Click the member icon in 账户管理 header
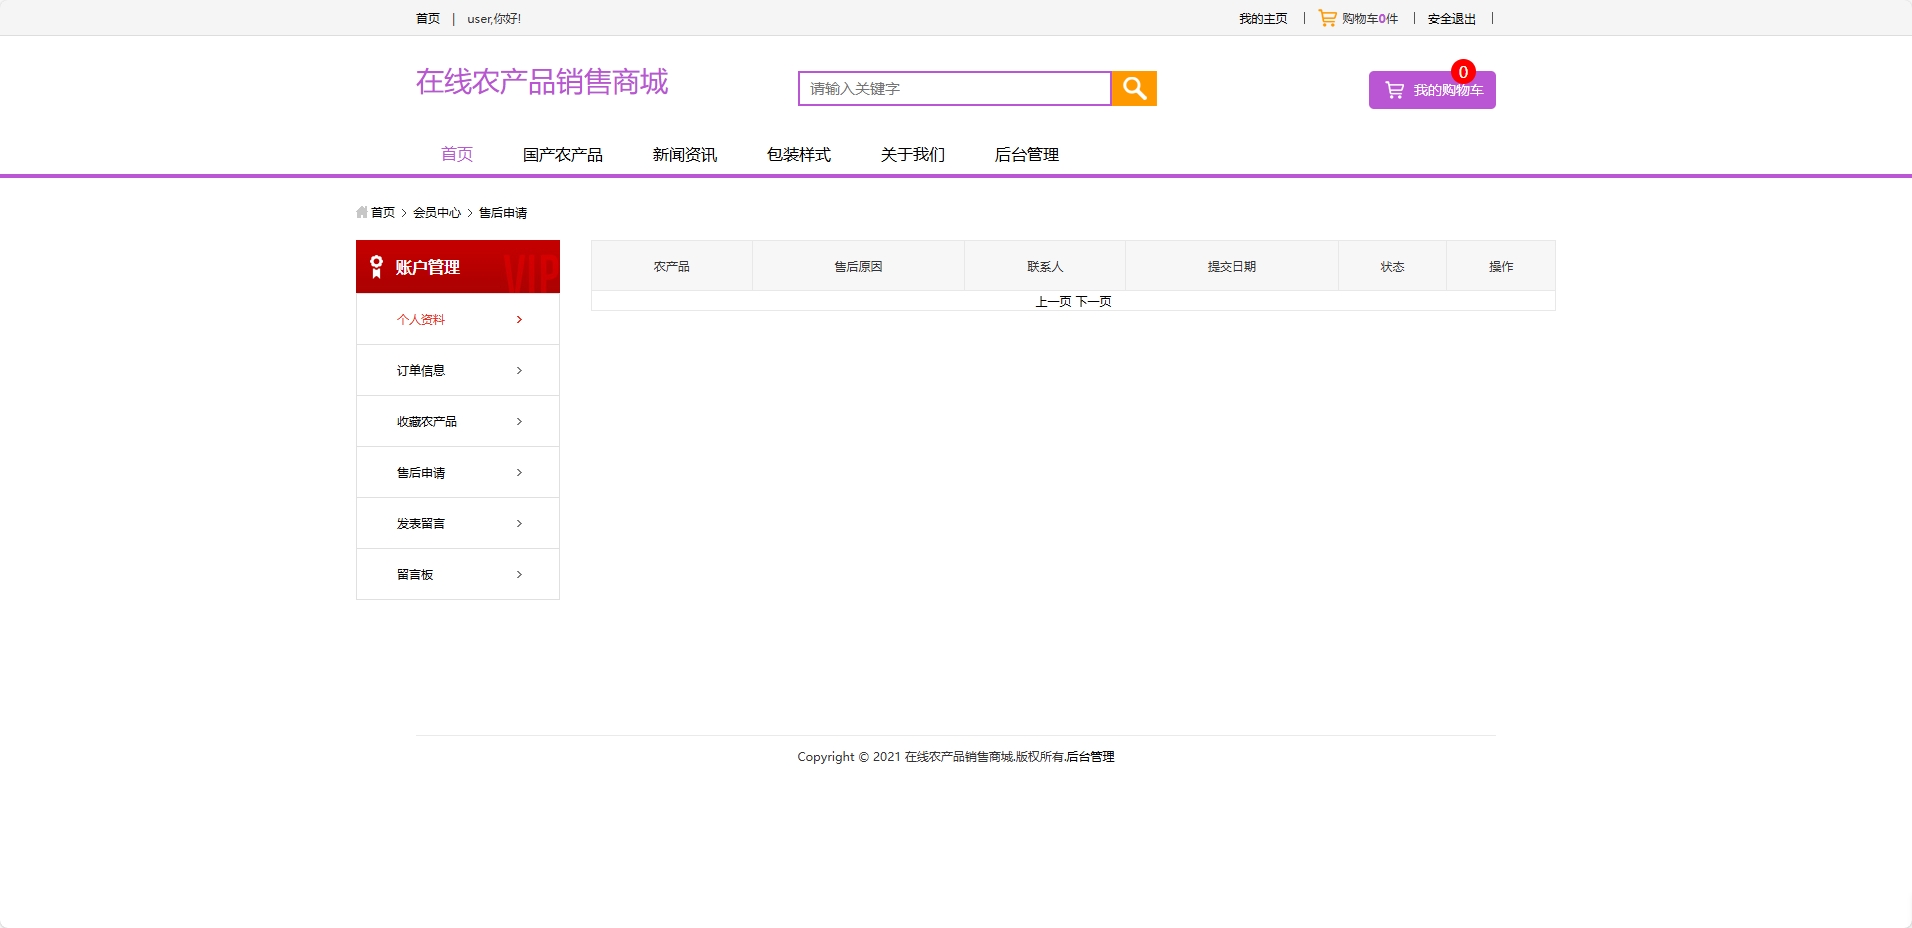Viewport: 1912px width, 928px height. [x=375, y=266]
